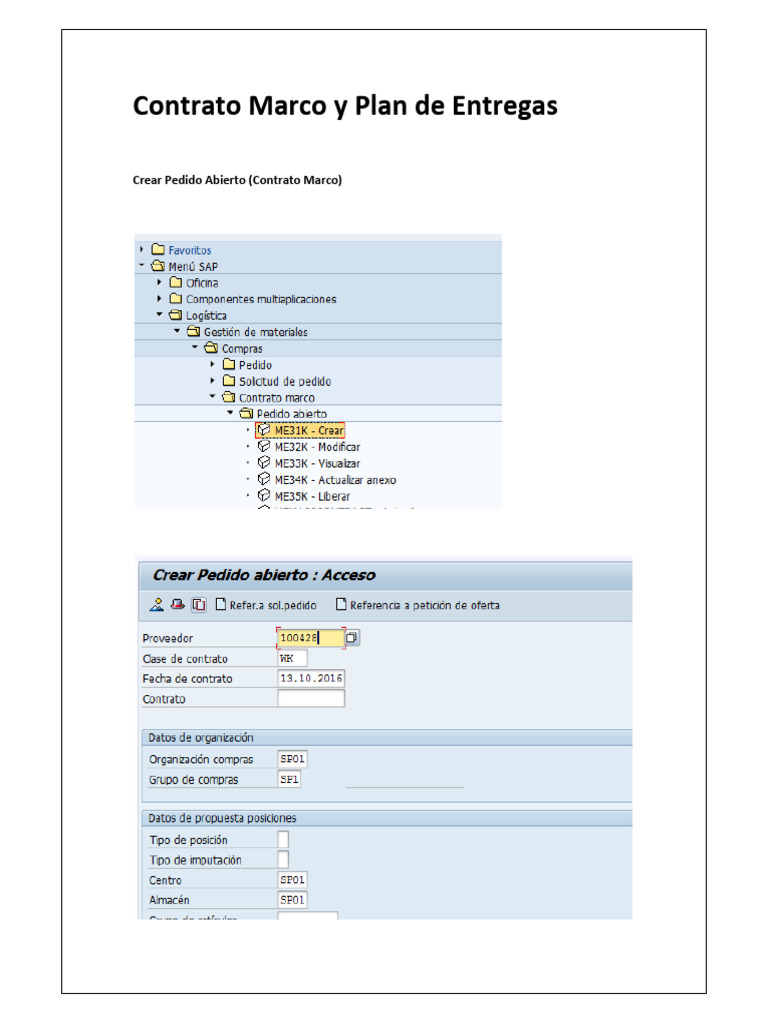
Task: Click the Logística open folder icon
Action: [176, 315]
